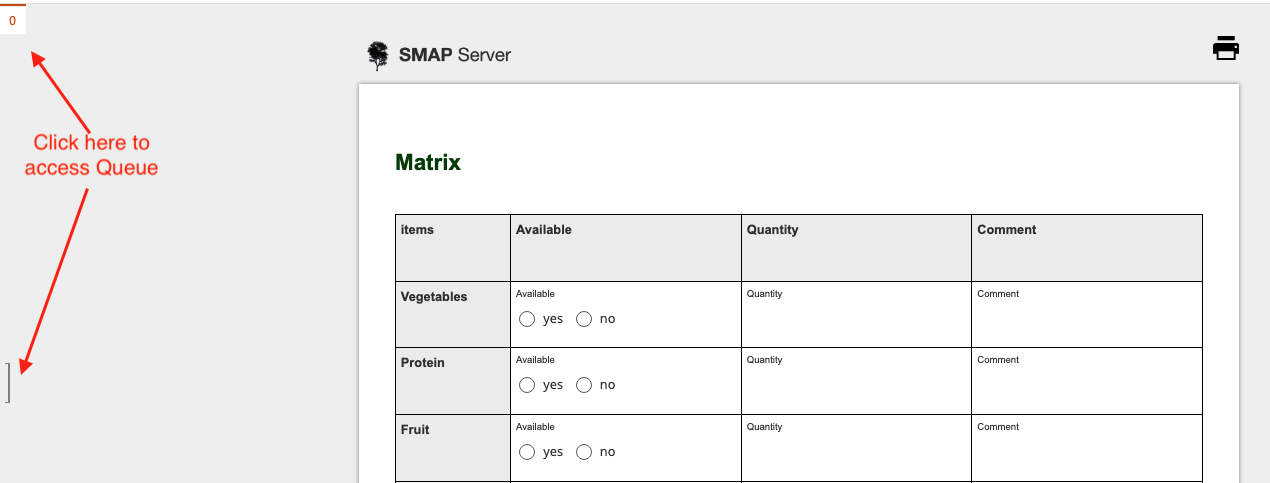
Task: Select no for Protein Available
Action: pos(584,385)
